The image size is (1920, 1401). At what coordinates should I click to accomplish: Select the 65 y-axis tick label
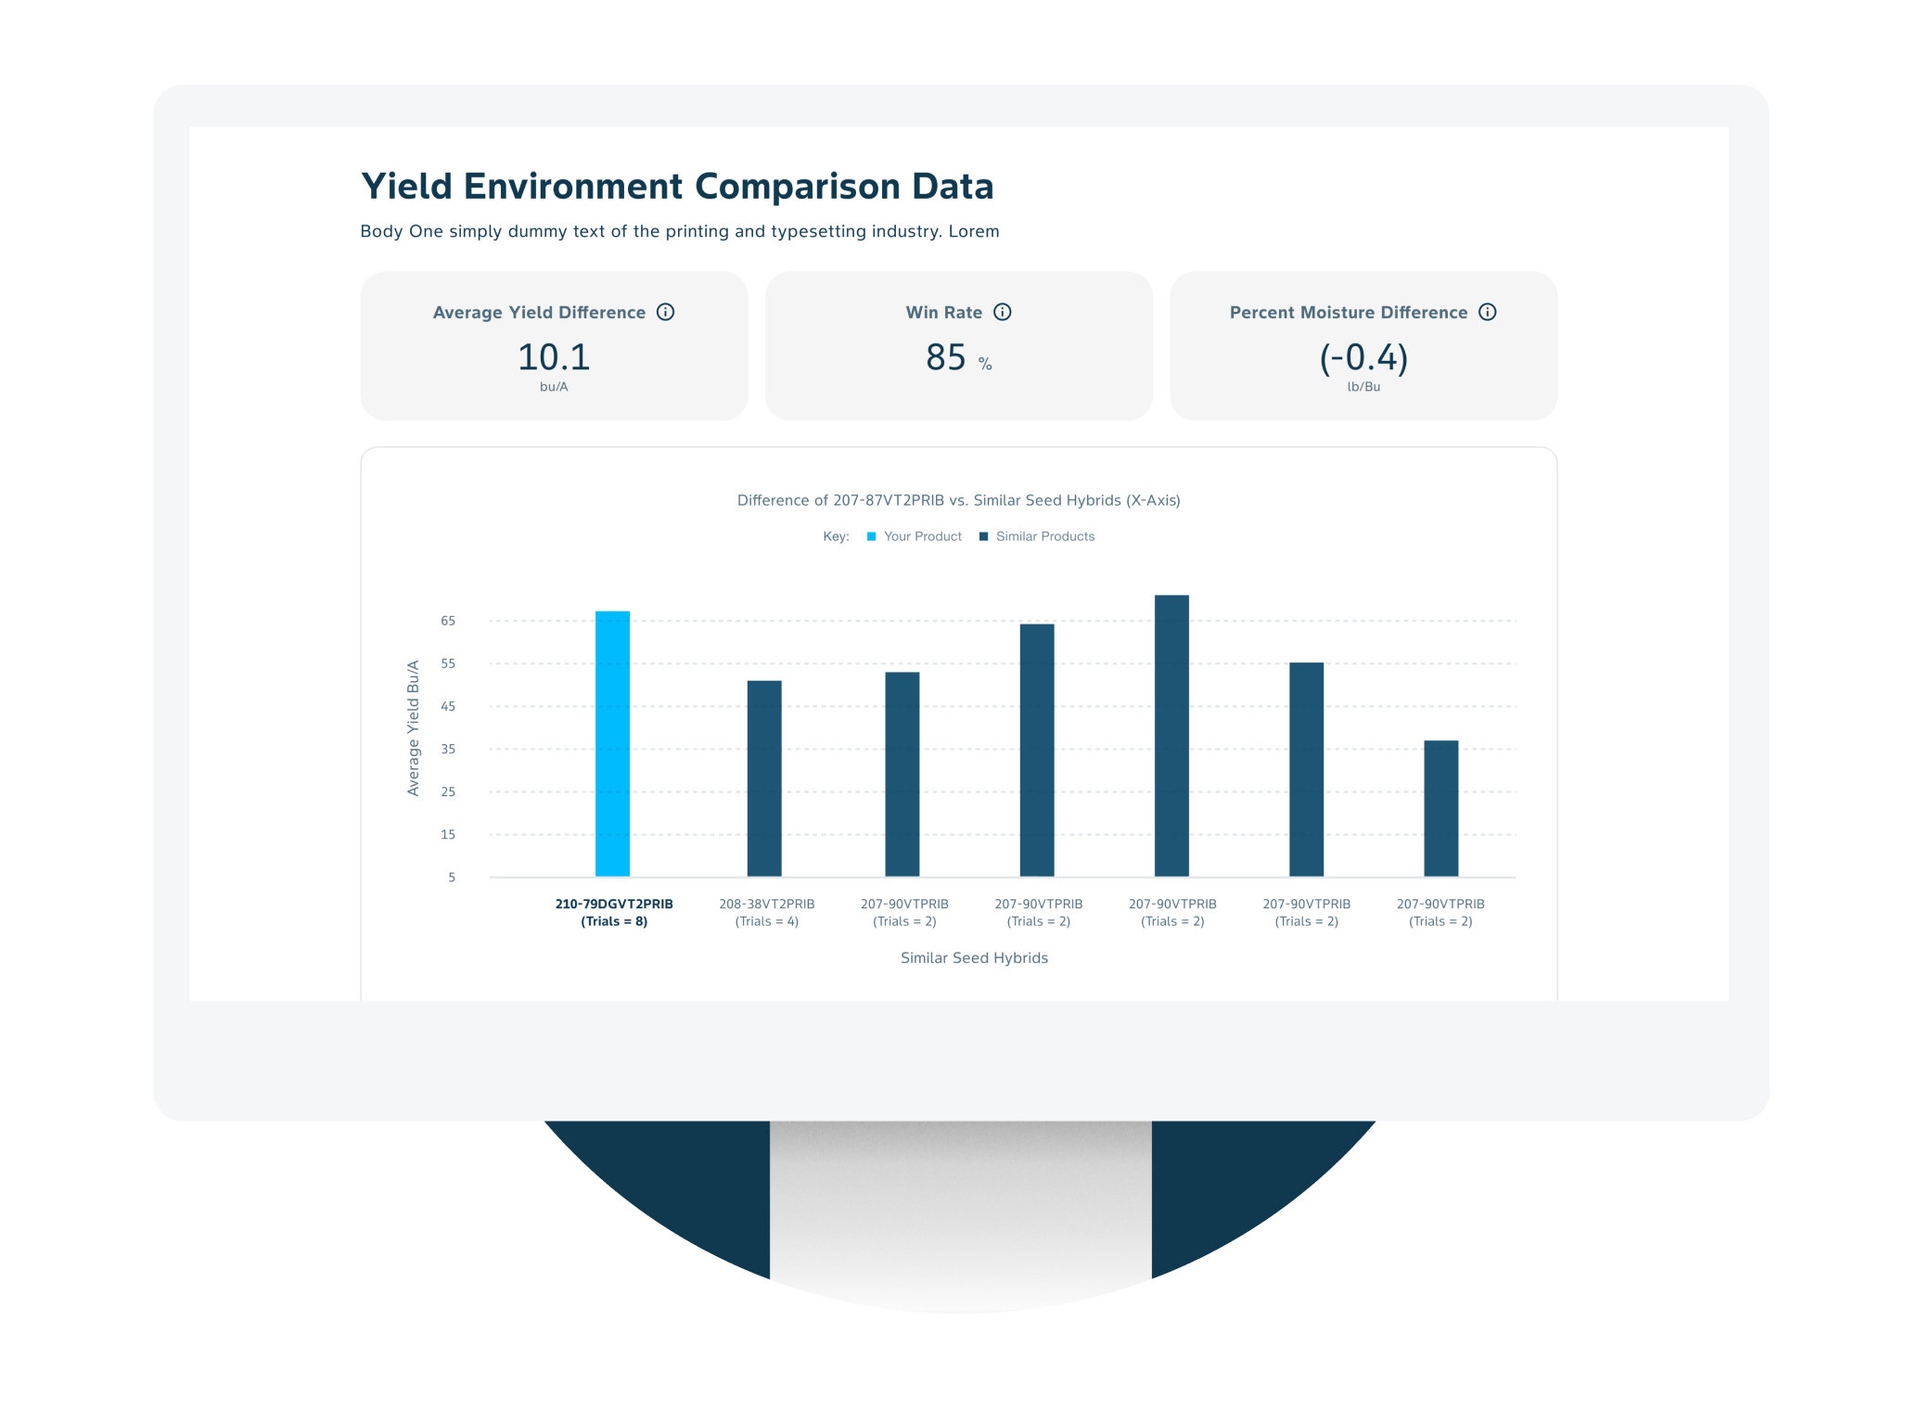click(x=448, y=621)
